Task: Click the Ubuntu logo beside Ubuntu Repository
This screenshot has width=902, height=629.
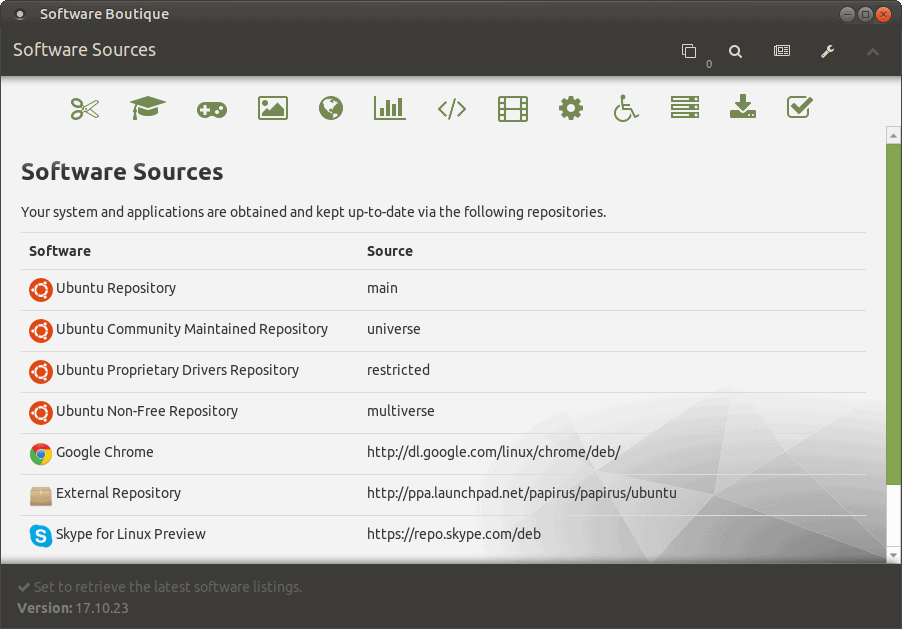Action: [x=41, y=289]
